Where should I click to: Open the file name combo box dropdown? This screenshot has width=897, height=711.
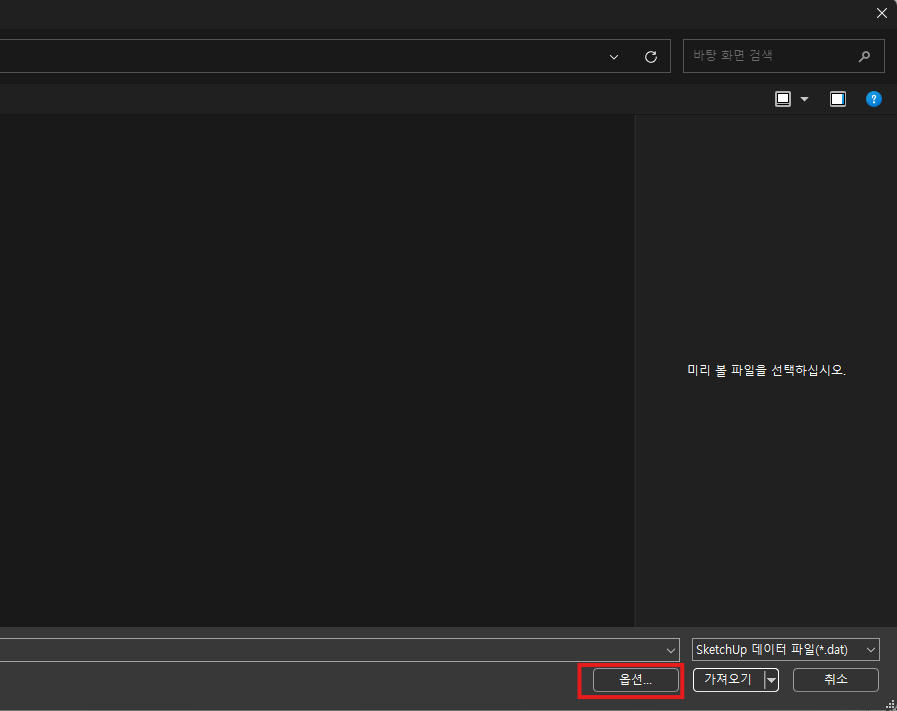[x=671, y=650]
